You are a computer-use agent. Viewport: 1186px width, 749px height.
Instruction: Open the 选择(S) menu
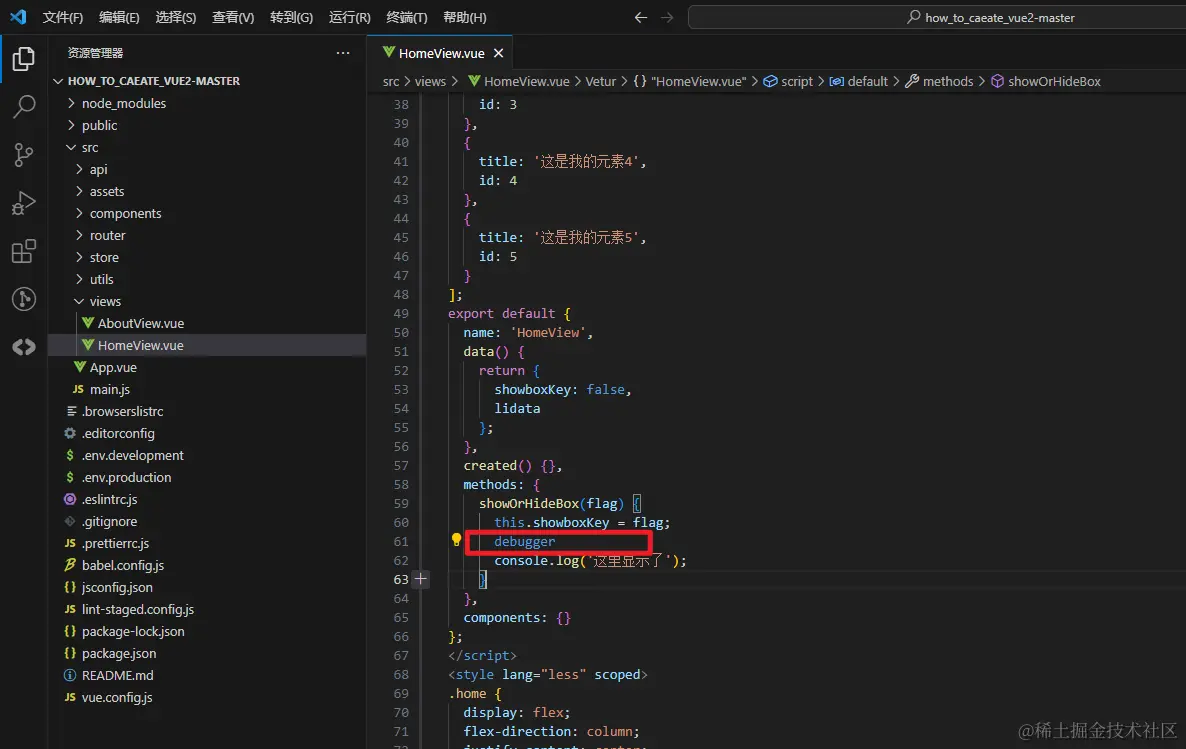(x=175, y=17)
